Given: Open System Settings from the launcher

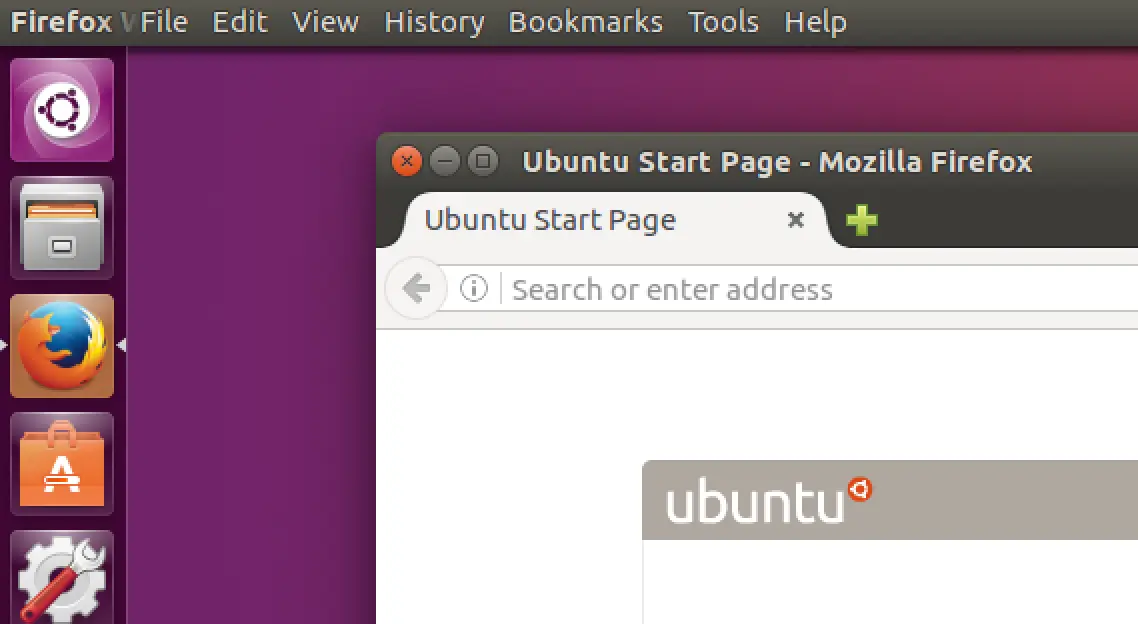Looking at the screenshot, I should click(x=62, y=578).
